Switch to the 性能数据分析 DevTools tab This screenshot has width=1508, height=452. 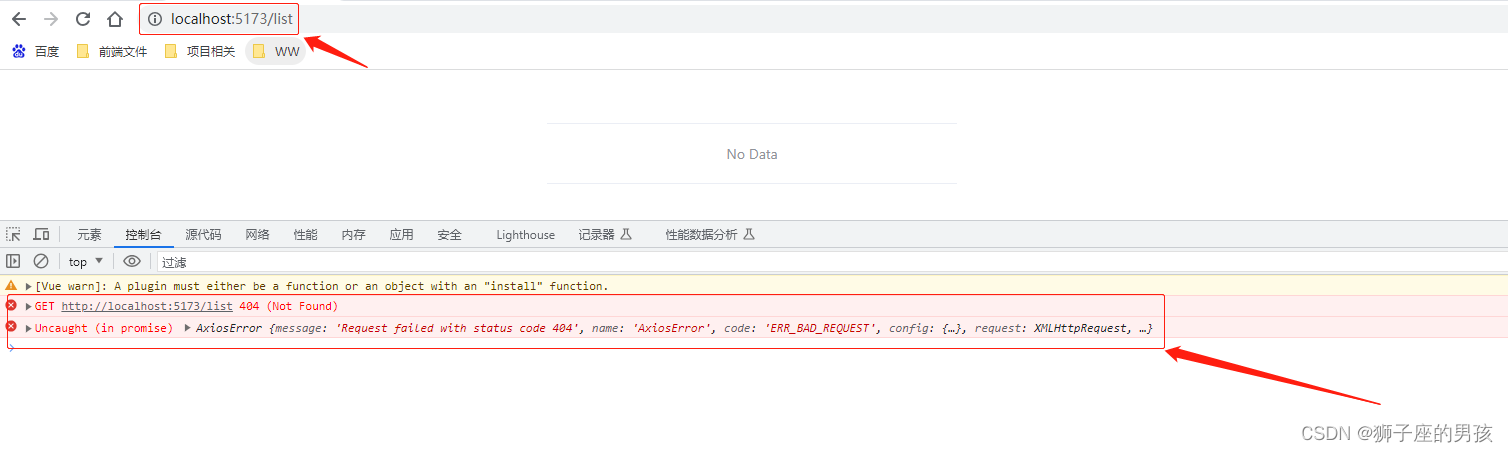pyautogui.click(x=710, y=235)
